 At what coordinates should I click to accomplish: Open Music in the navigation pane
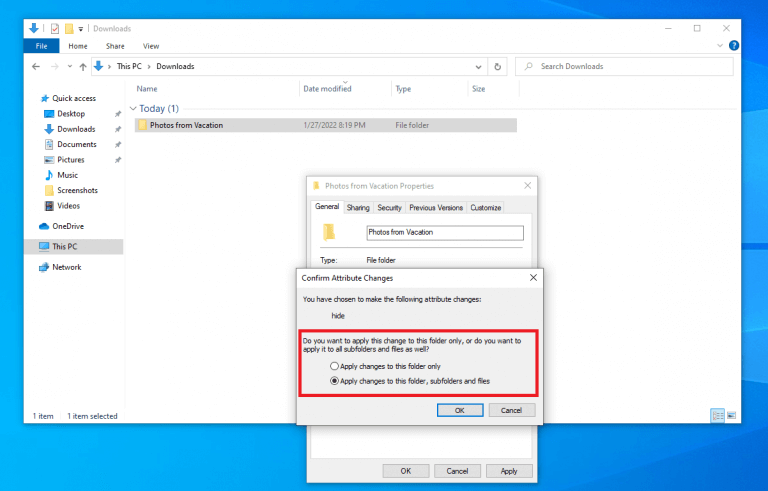68,175
